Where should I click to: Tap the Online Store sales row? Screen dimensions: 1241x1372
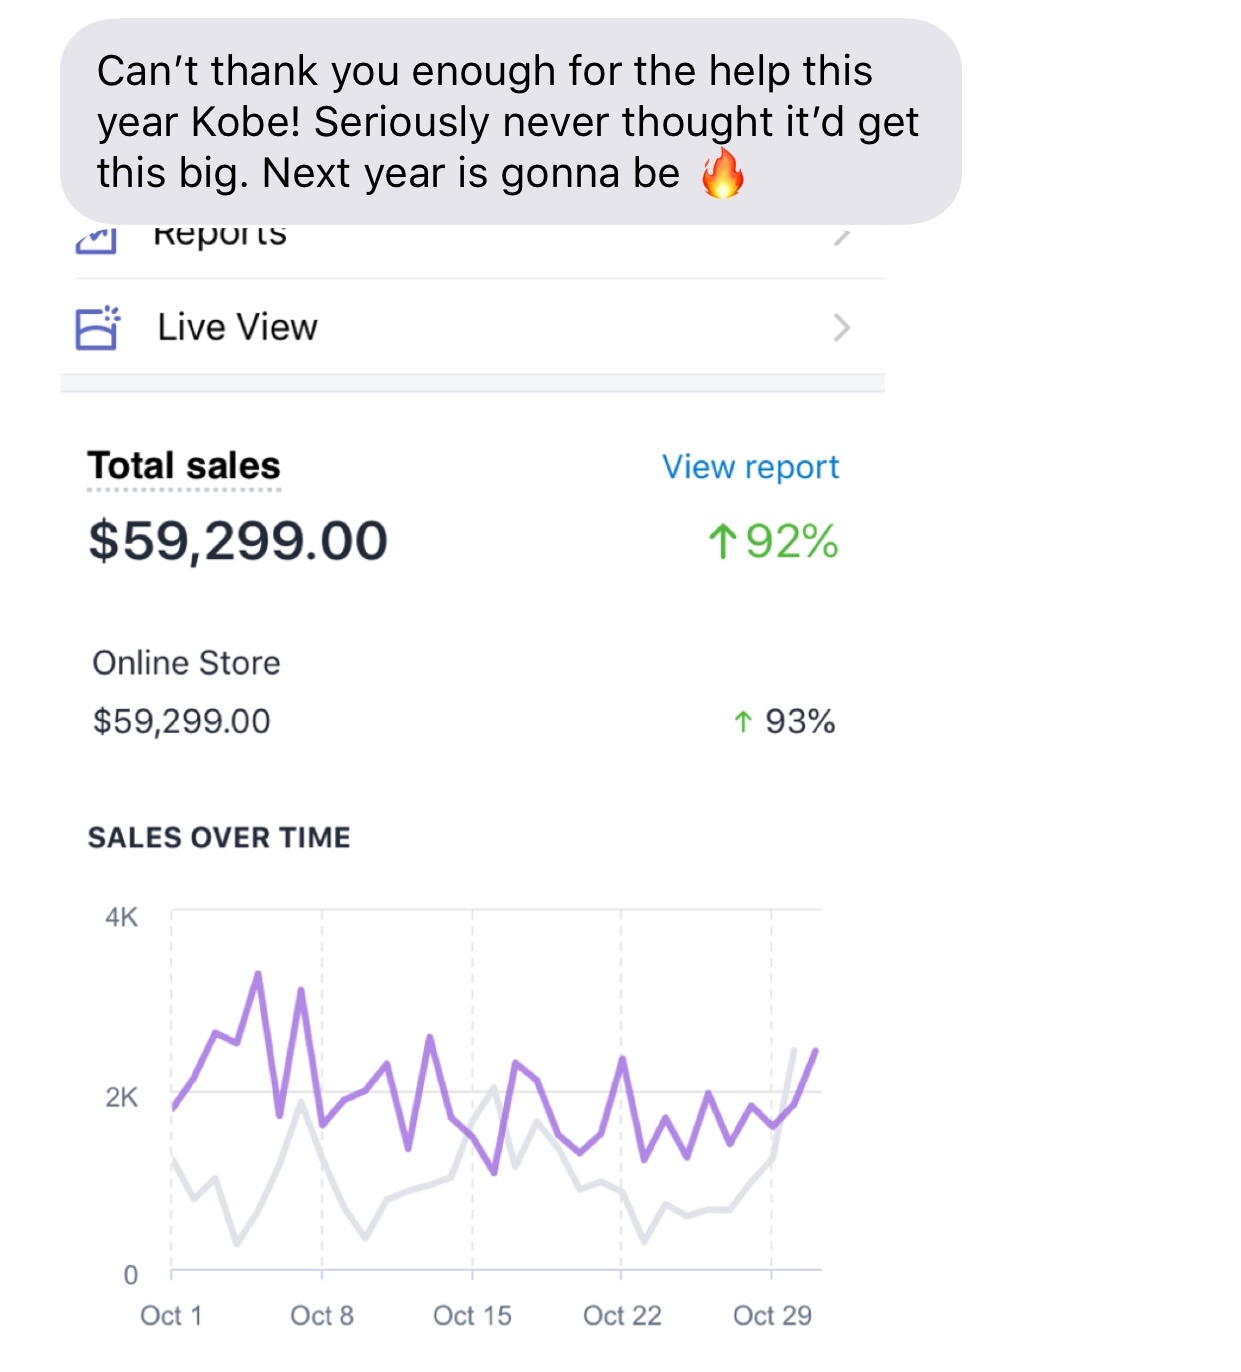click(464, 692)
